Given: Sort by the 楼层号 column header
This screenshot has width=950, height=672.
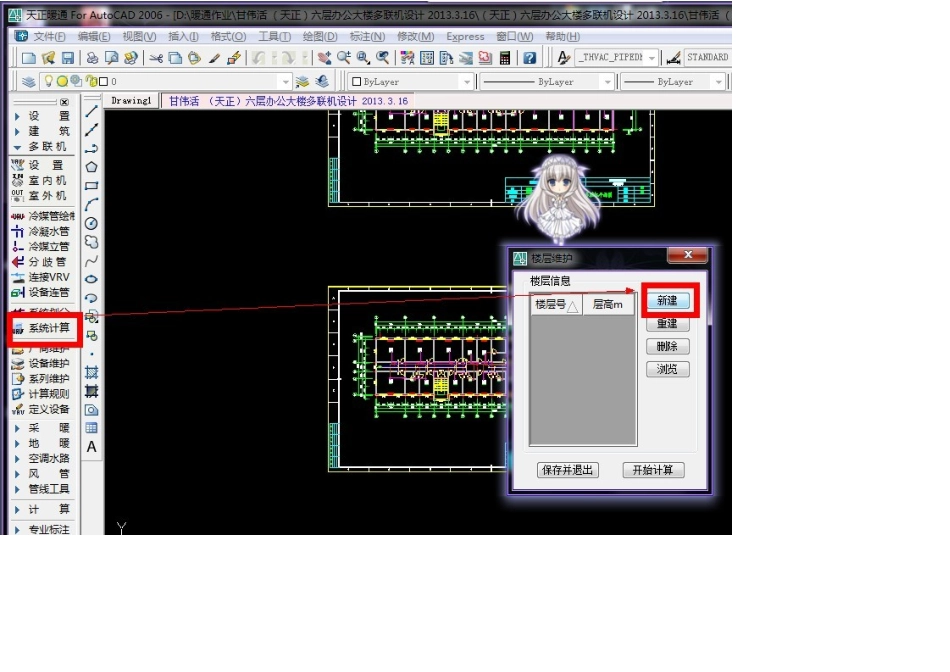Looking at the screenshot, I should [556, 305].
